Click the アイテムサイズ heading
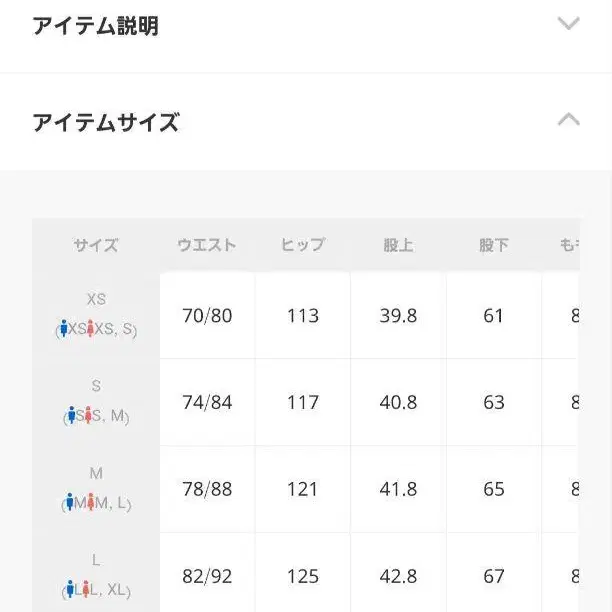 pos(105,123)
